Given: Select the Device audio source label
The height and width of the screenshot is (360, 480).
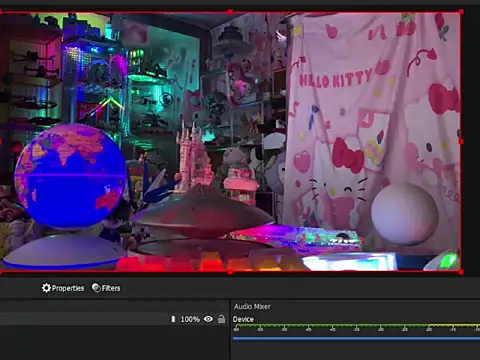Looking at the screenshot, I should pyautogui.click(x=243, y=319).
